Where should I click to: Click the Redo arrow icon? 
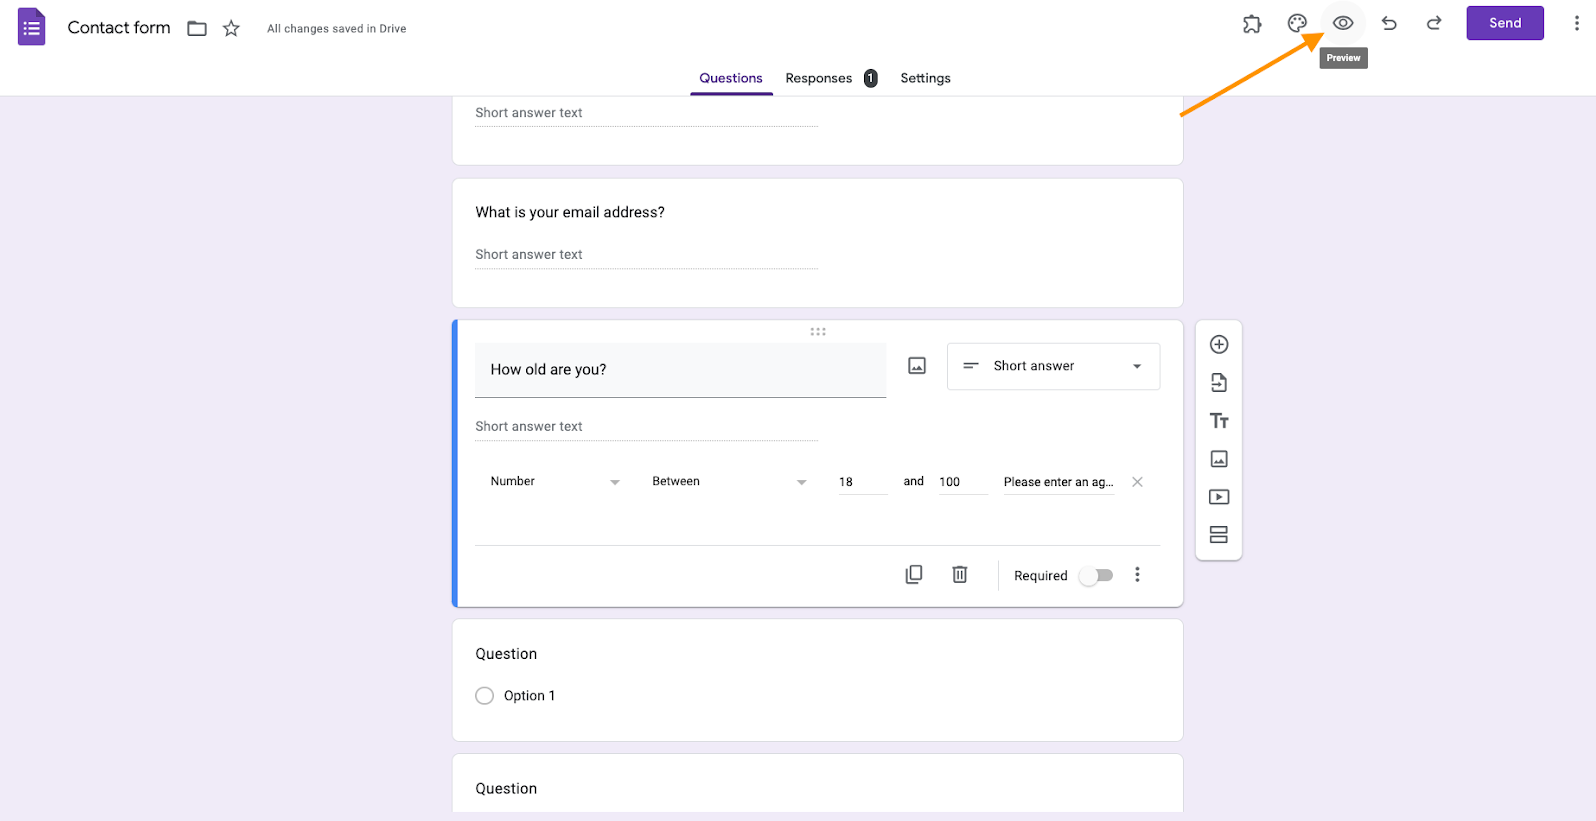coord(1434,23)
